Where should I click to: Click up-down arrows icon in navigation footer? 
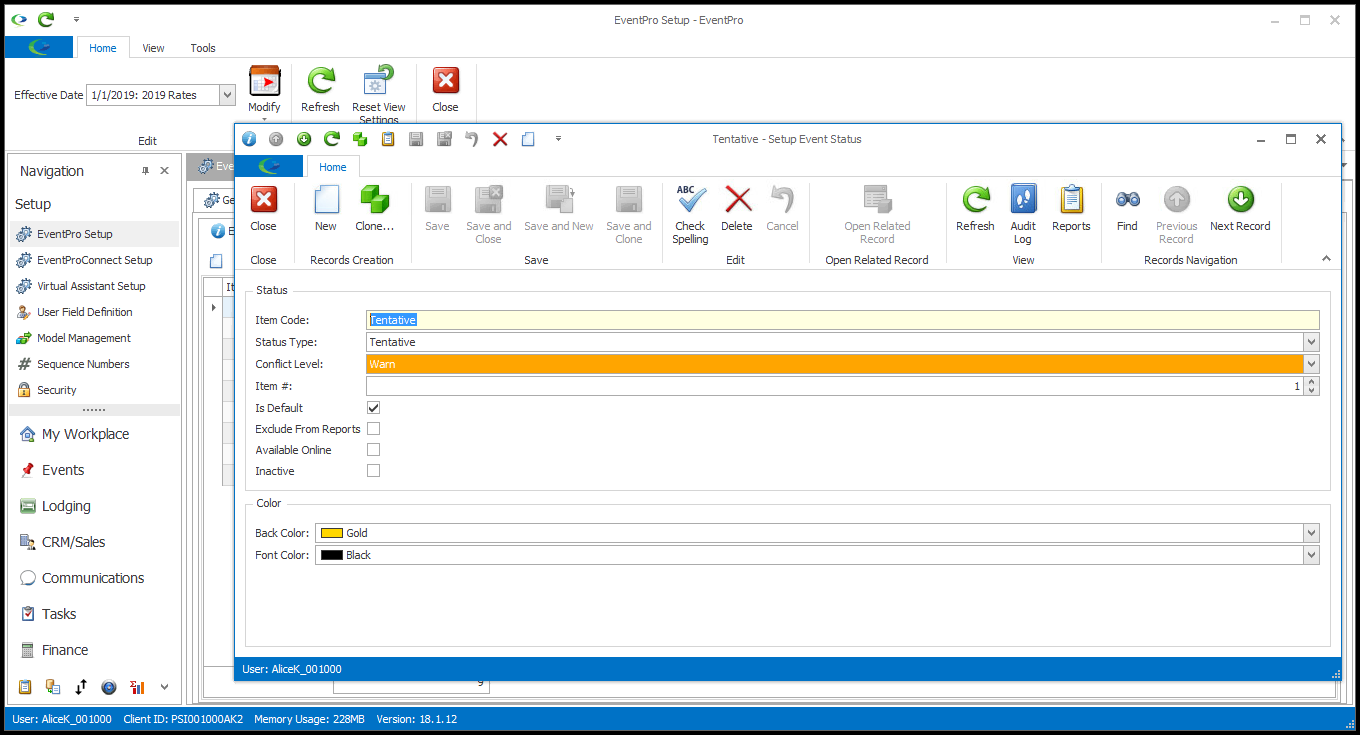(81, 687)
